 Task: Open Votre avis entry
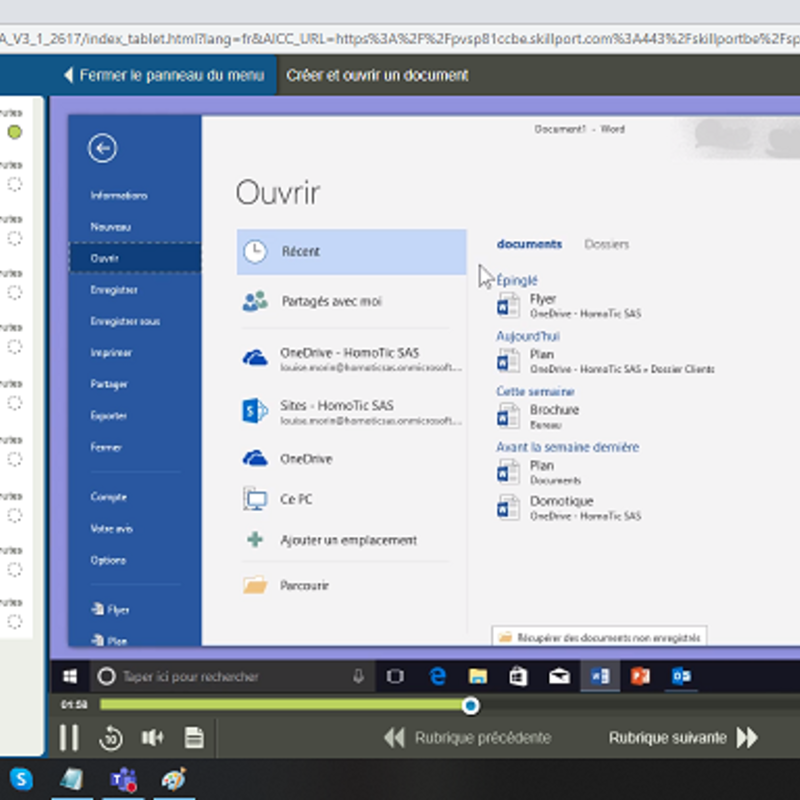click(111, 529)
